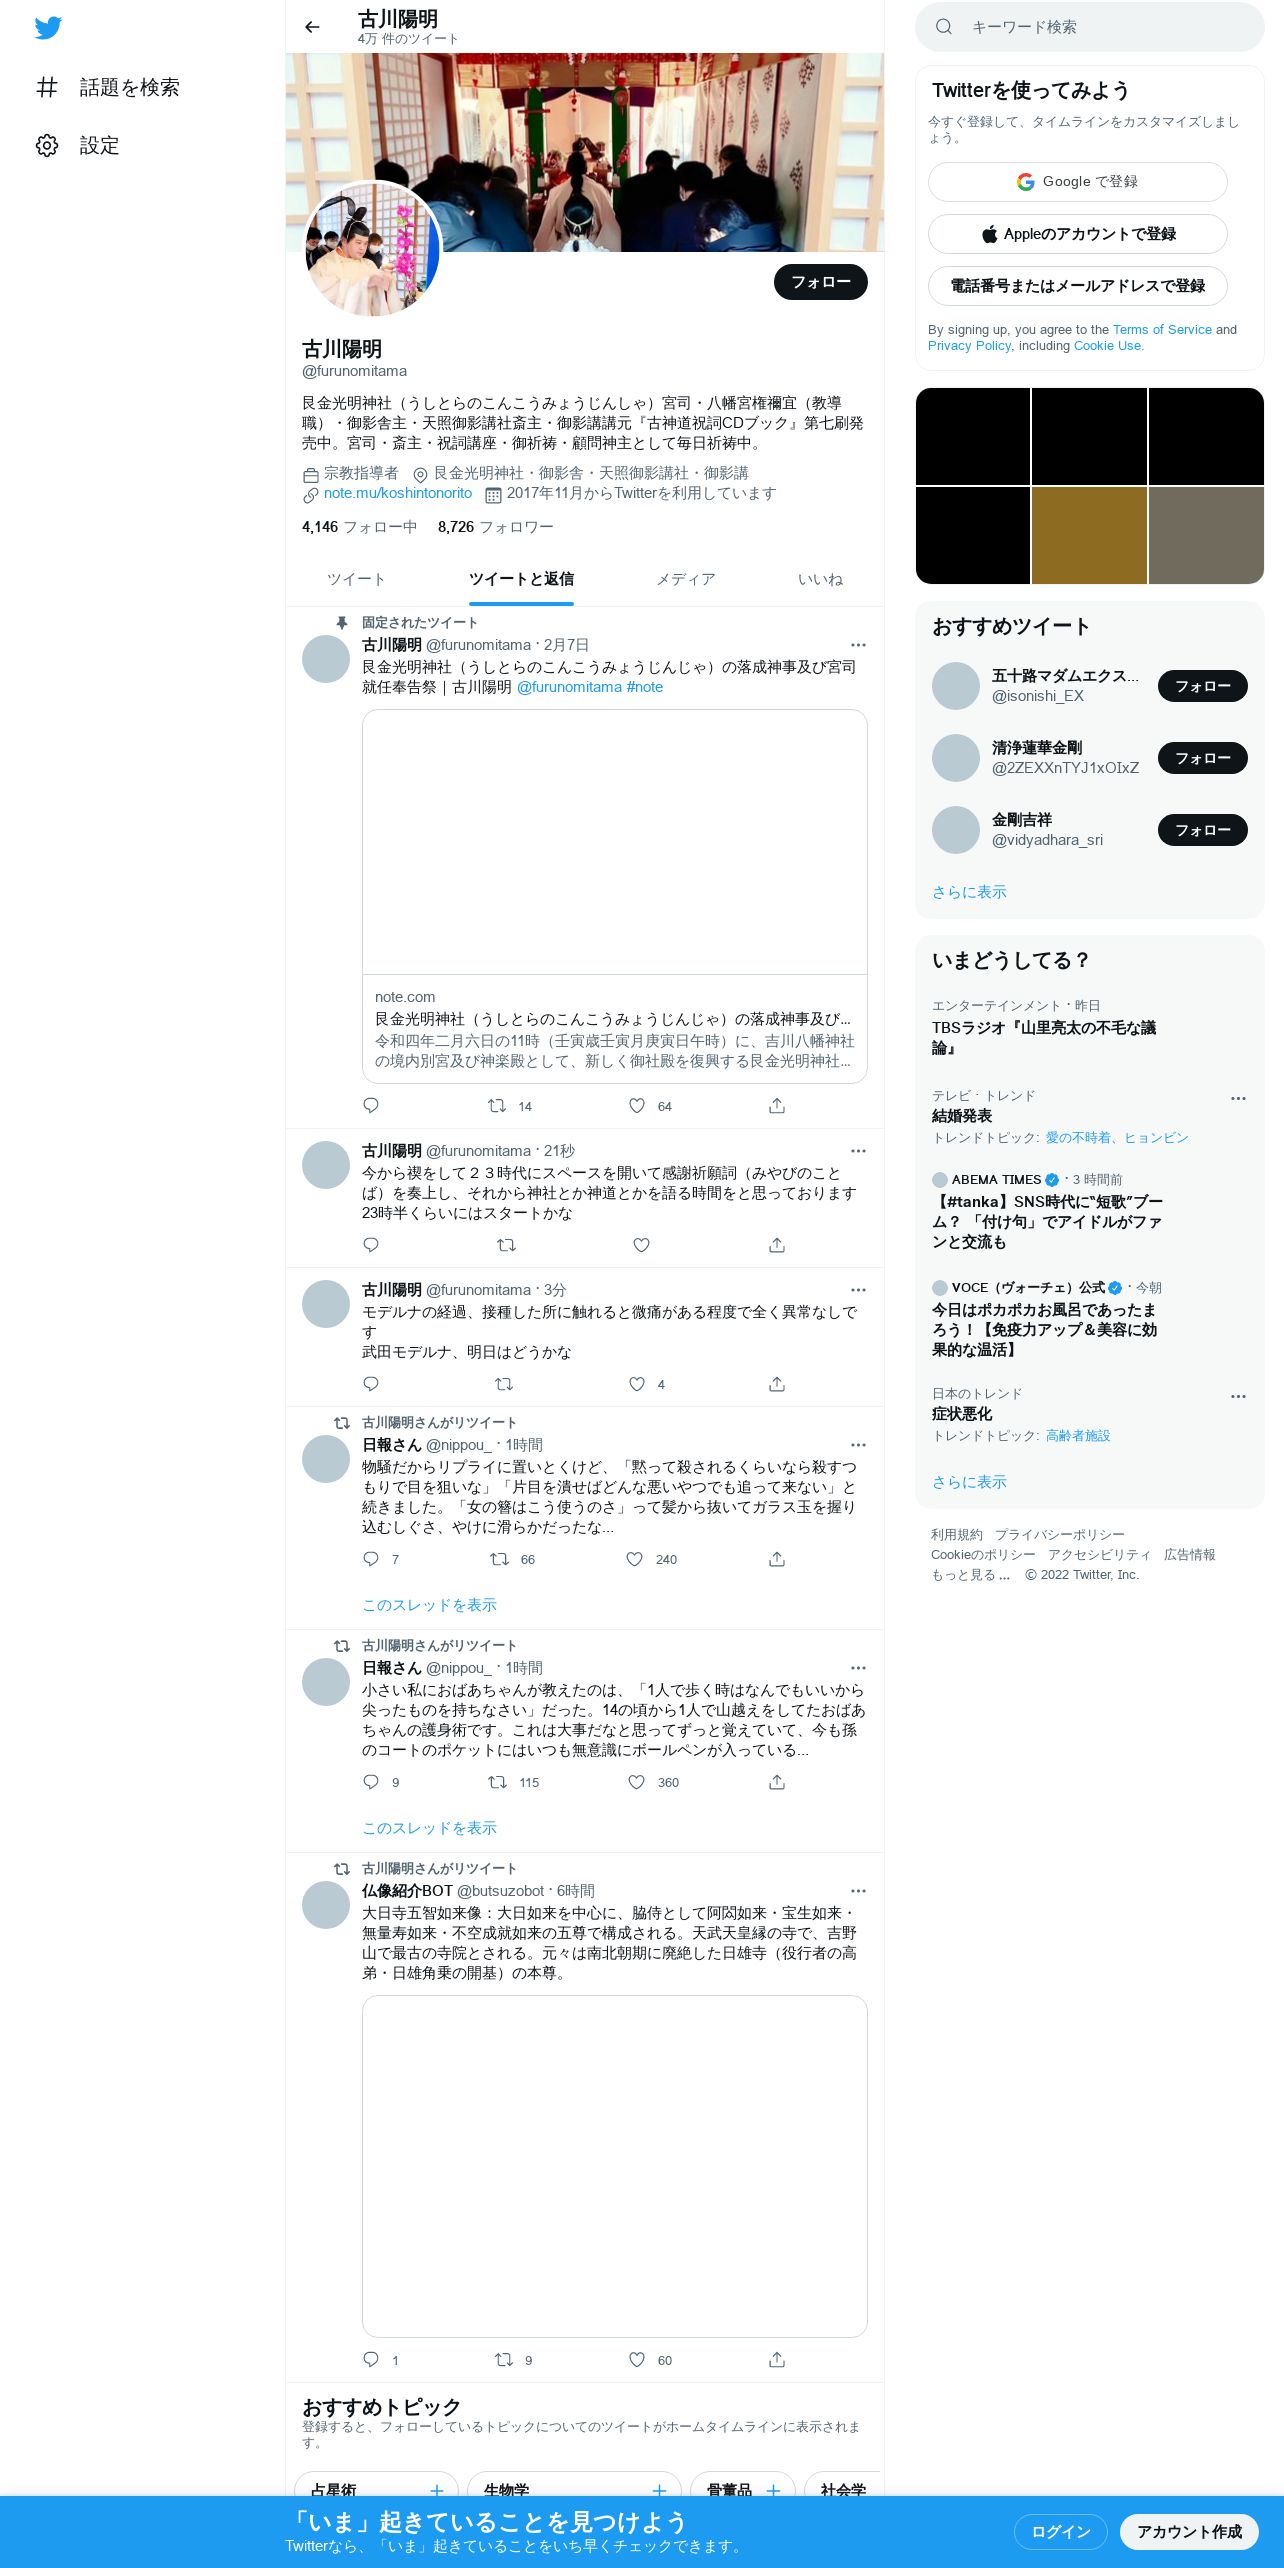
Task: View the 8,726 フォロワー list
Action: [495, 527]
